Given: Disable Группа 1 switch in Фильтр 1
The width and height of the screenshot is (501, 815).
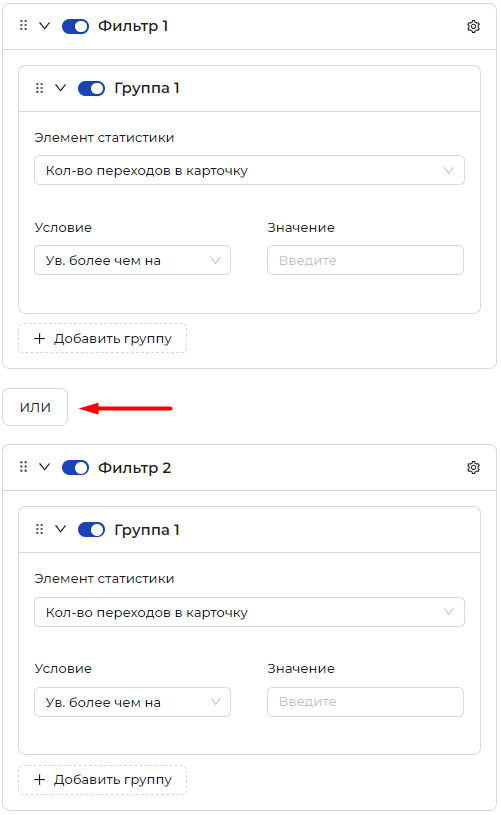Looking at the screenshot, I should point(91,88).
